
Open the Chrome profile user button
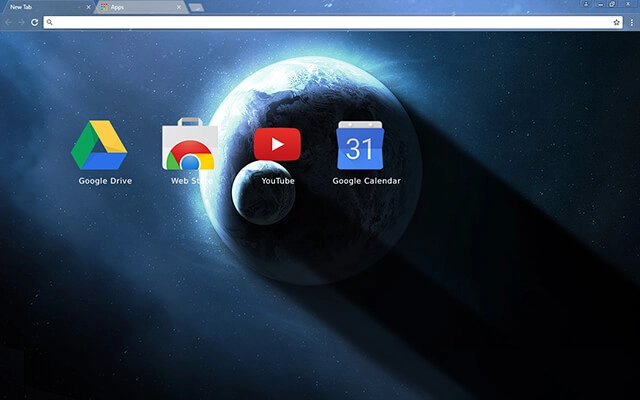(586, 4)
